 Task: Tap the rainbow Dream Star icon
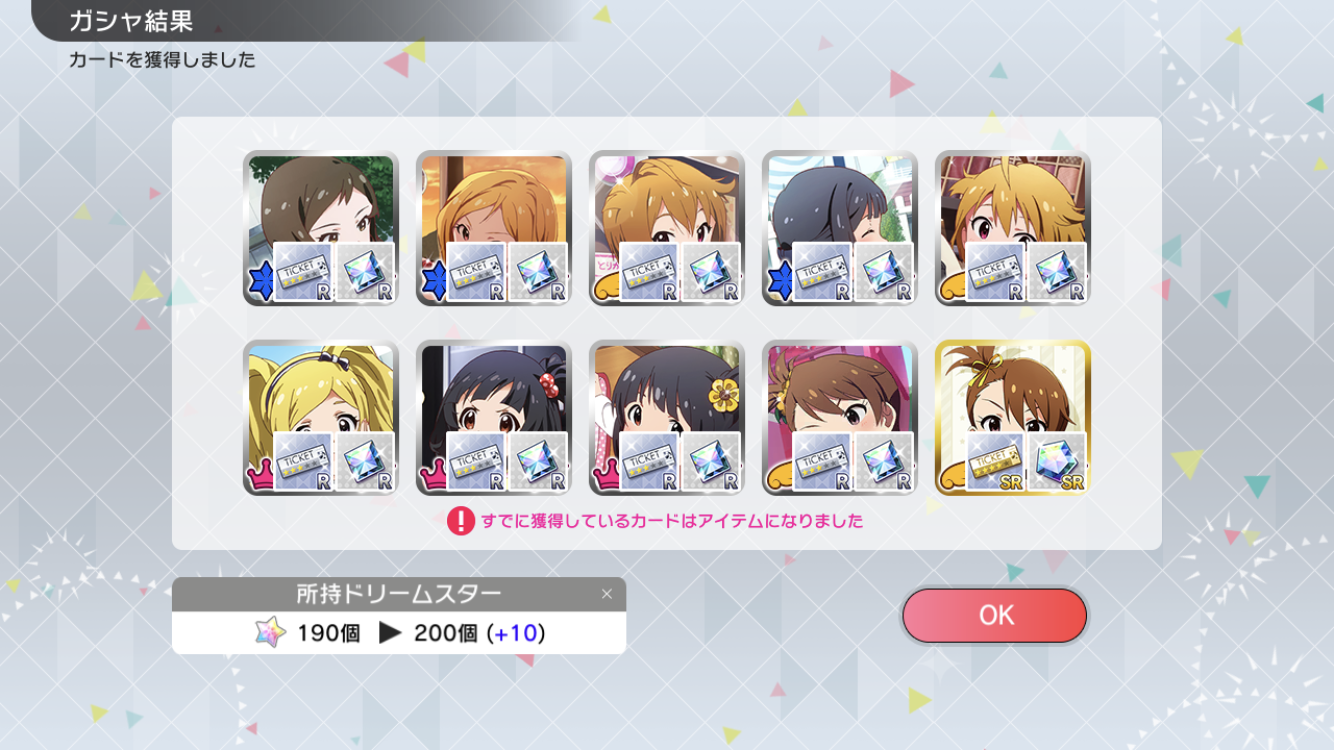click(270, 633)
